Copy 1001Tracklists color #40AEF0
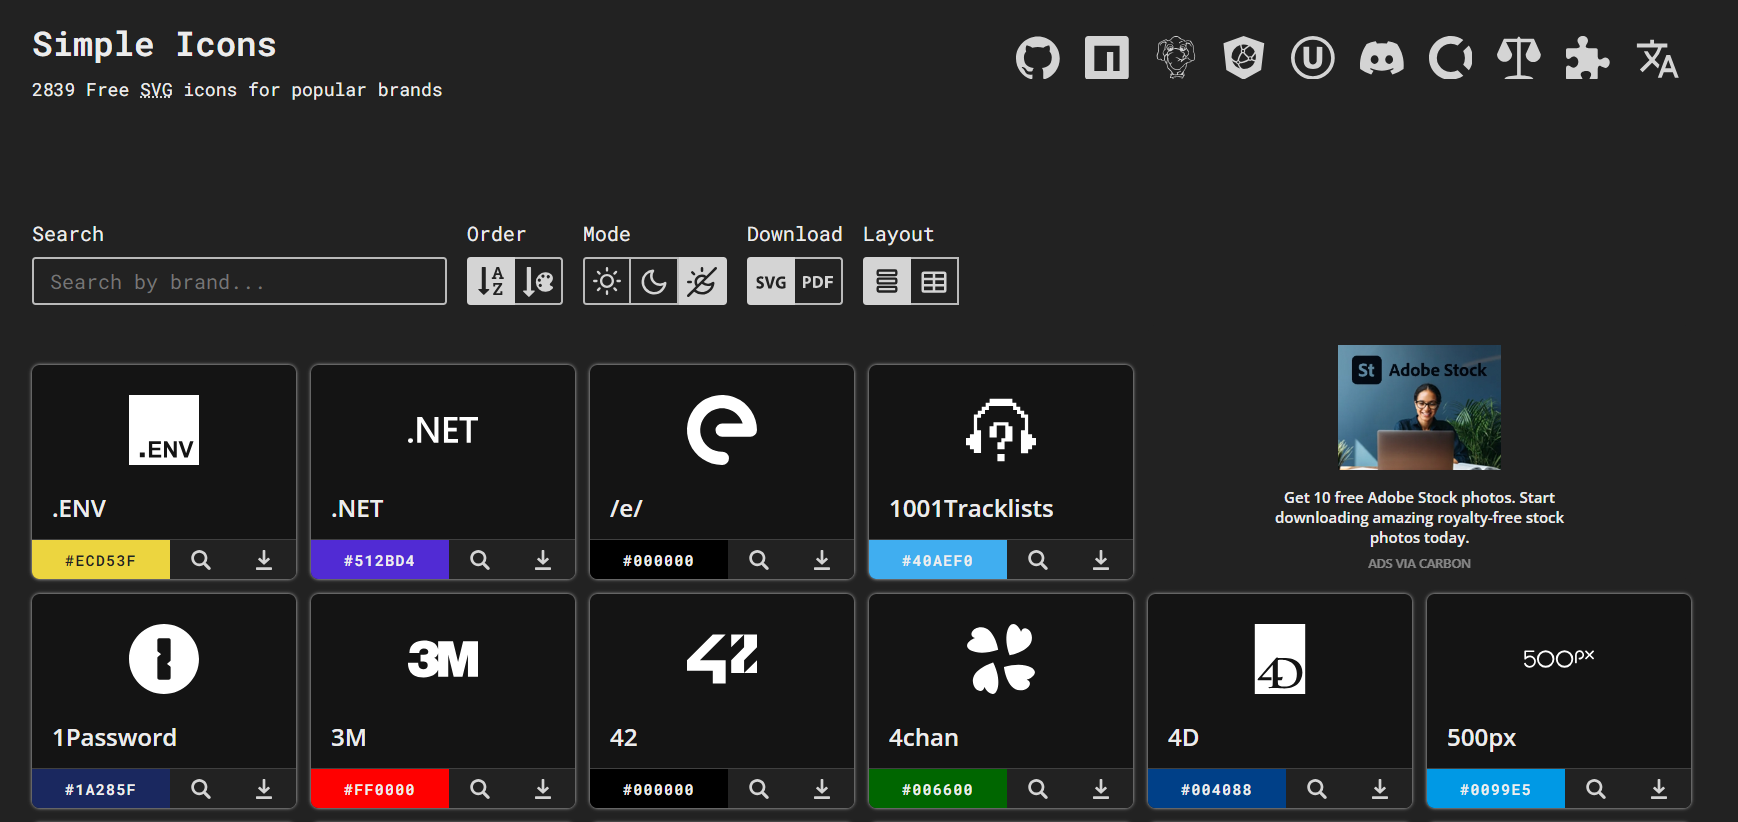Viewport: 1738px width, 822px height. (x=938, y=560)
